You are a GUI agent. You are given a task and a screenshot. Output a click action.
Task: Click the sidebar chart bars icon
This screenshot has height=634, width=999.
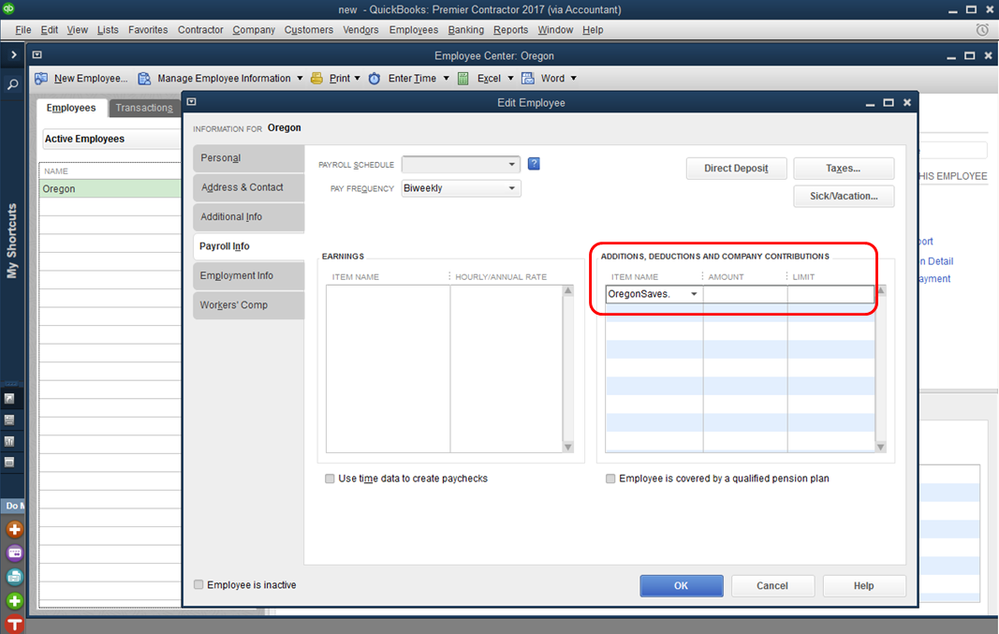point(10,441)
